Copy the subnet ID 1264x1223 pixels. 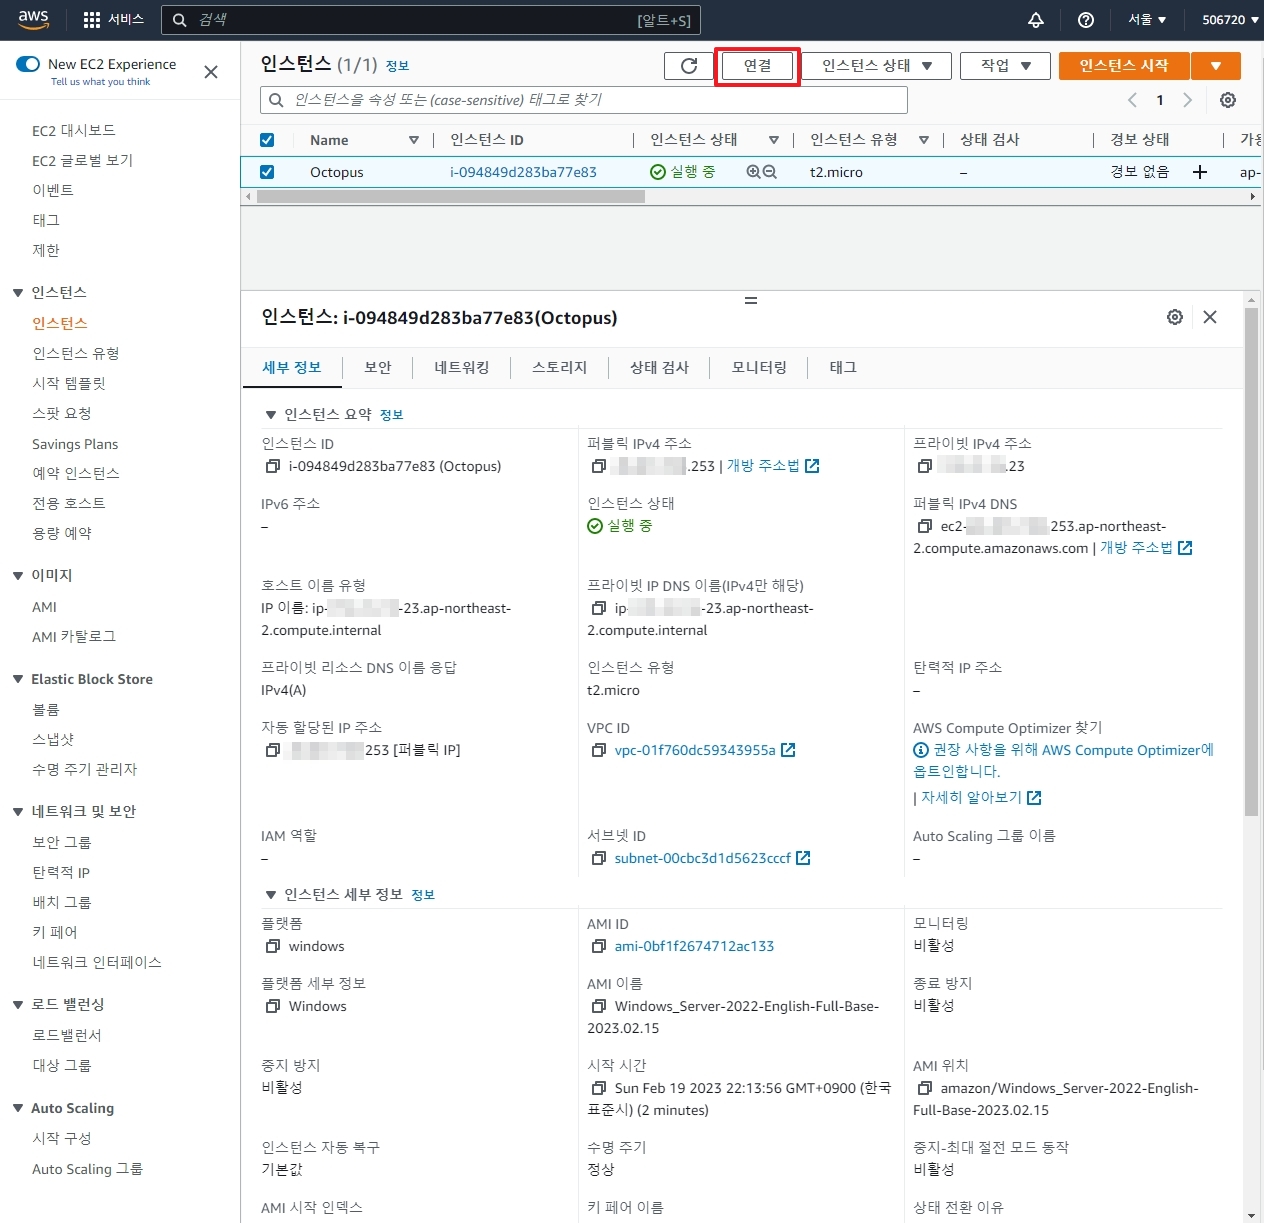[x=598, y=858]
